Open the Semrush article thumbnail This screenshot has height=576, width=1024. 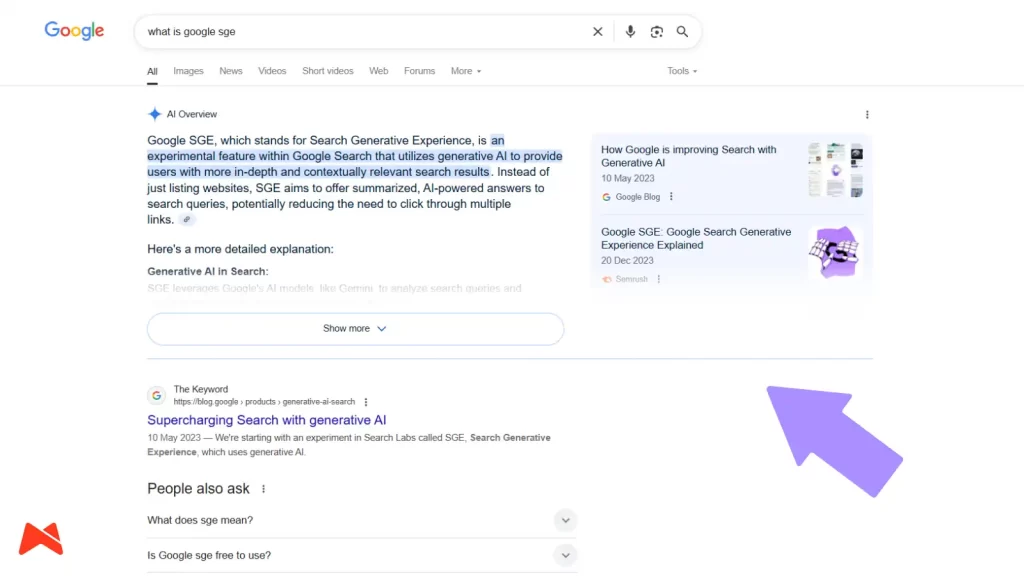(x=835, y=253)
